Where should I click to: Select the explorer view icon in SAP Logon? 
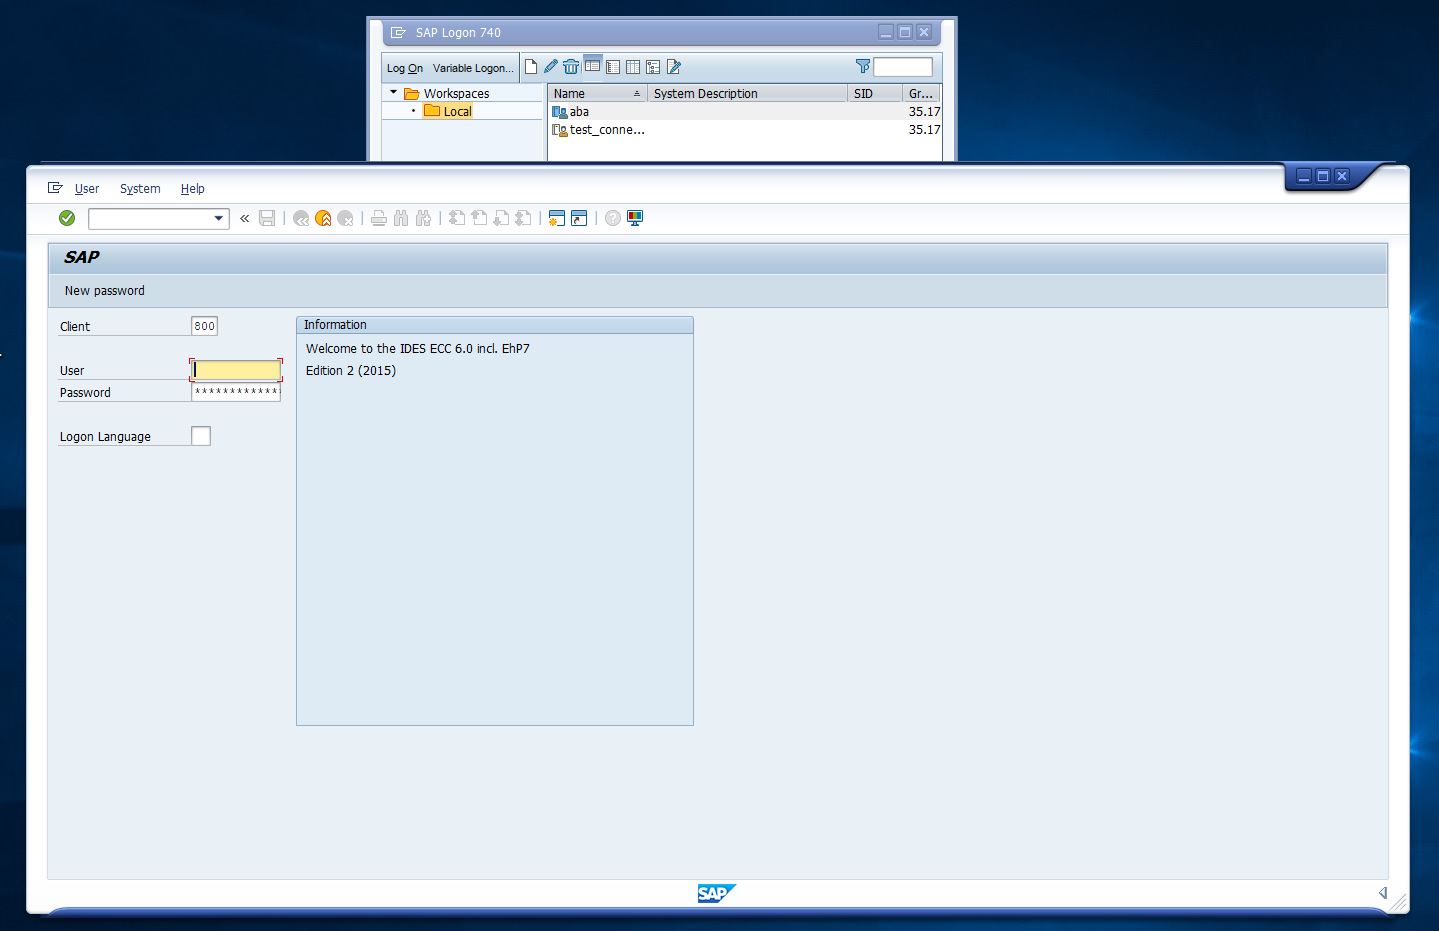593,66
